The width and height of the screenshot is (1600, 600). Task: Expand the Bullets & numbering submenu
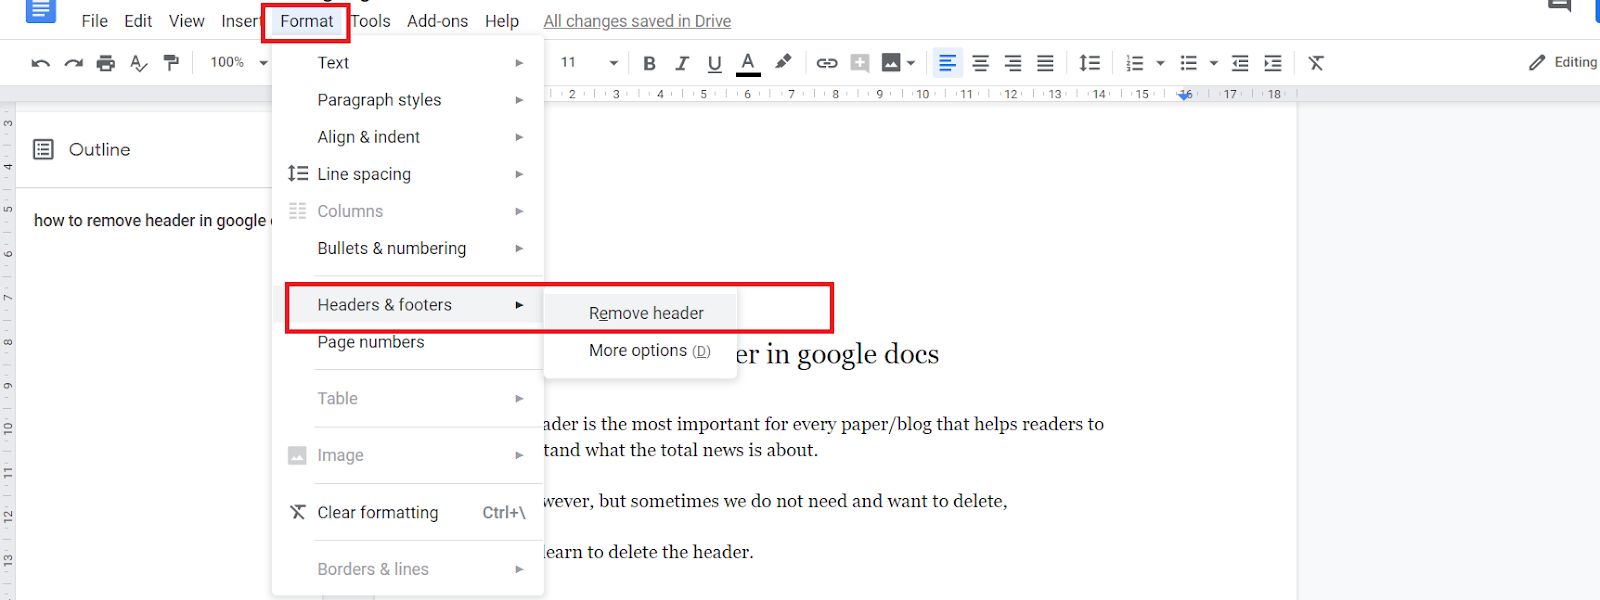(408, 248)
